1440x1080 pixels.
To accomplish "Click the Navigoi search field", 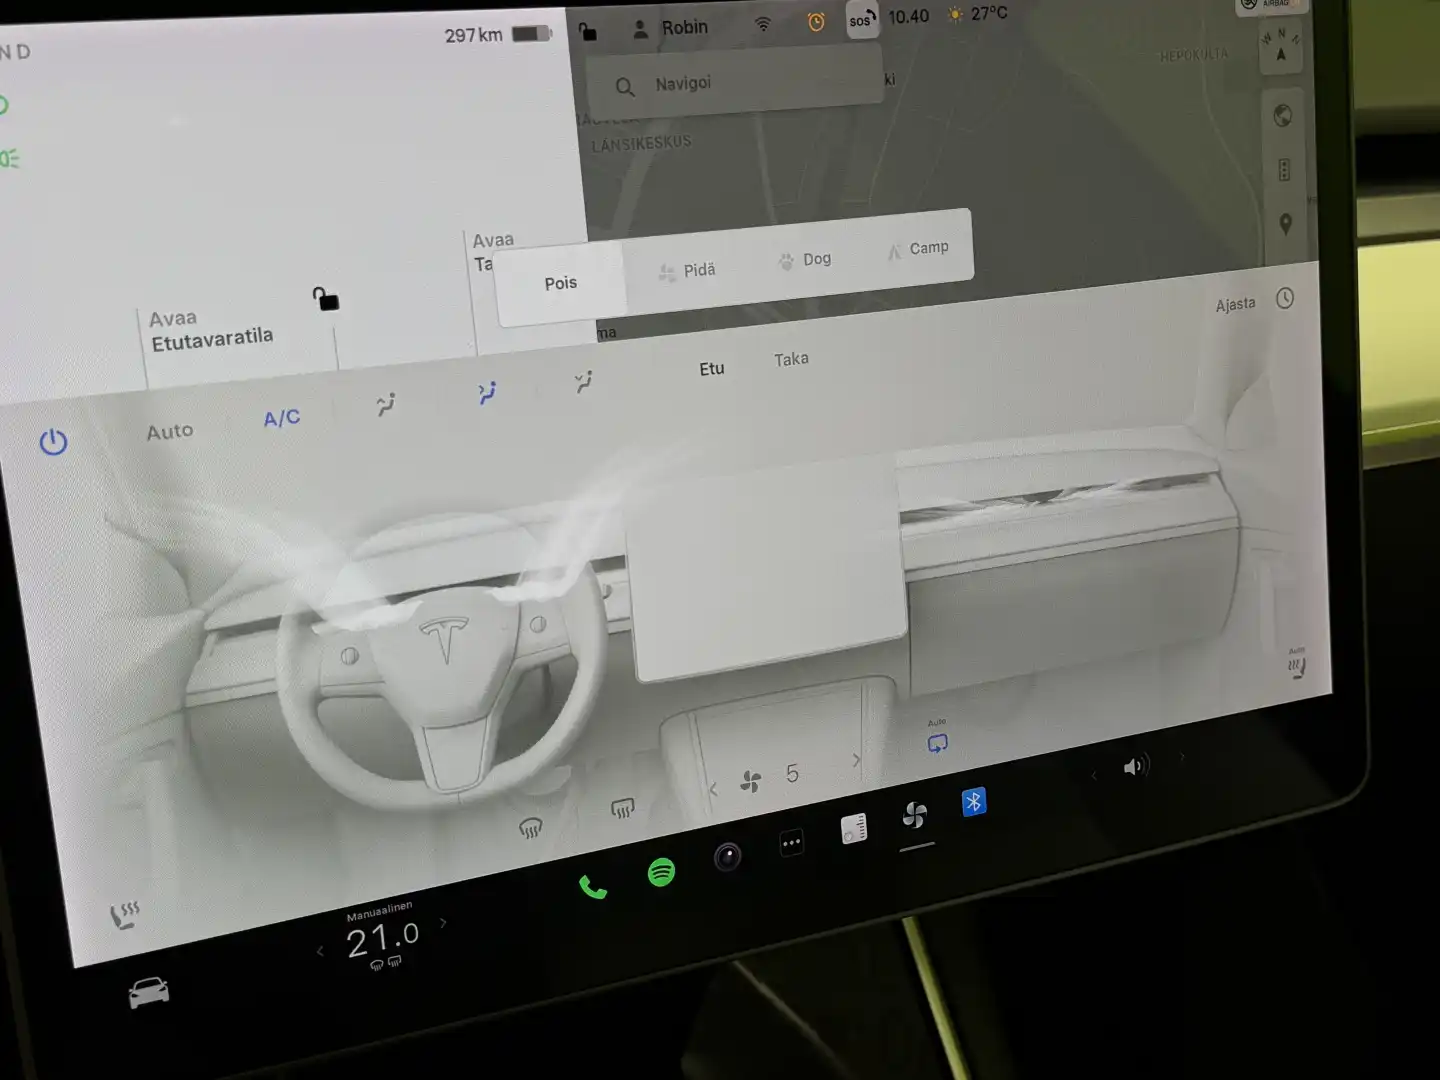I will (735, 82).
